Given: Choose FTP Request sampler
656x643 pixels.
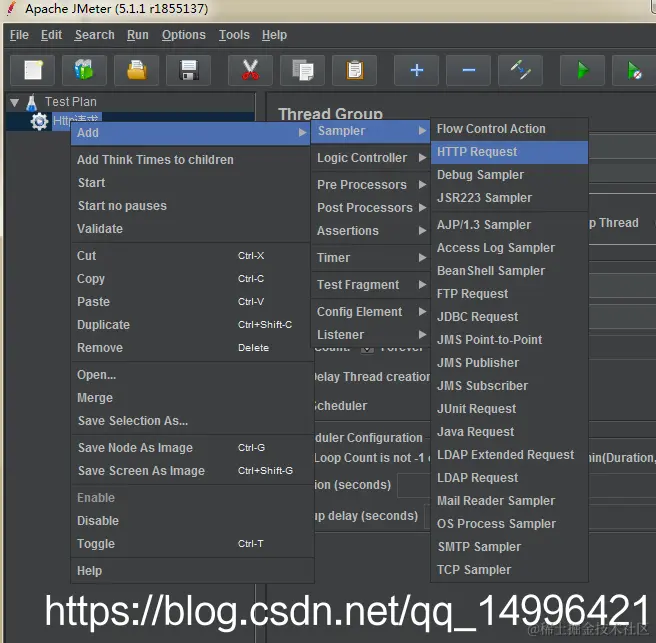Looking at the screenshot, I should coord(509,294).
